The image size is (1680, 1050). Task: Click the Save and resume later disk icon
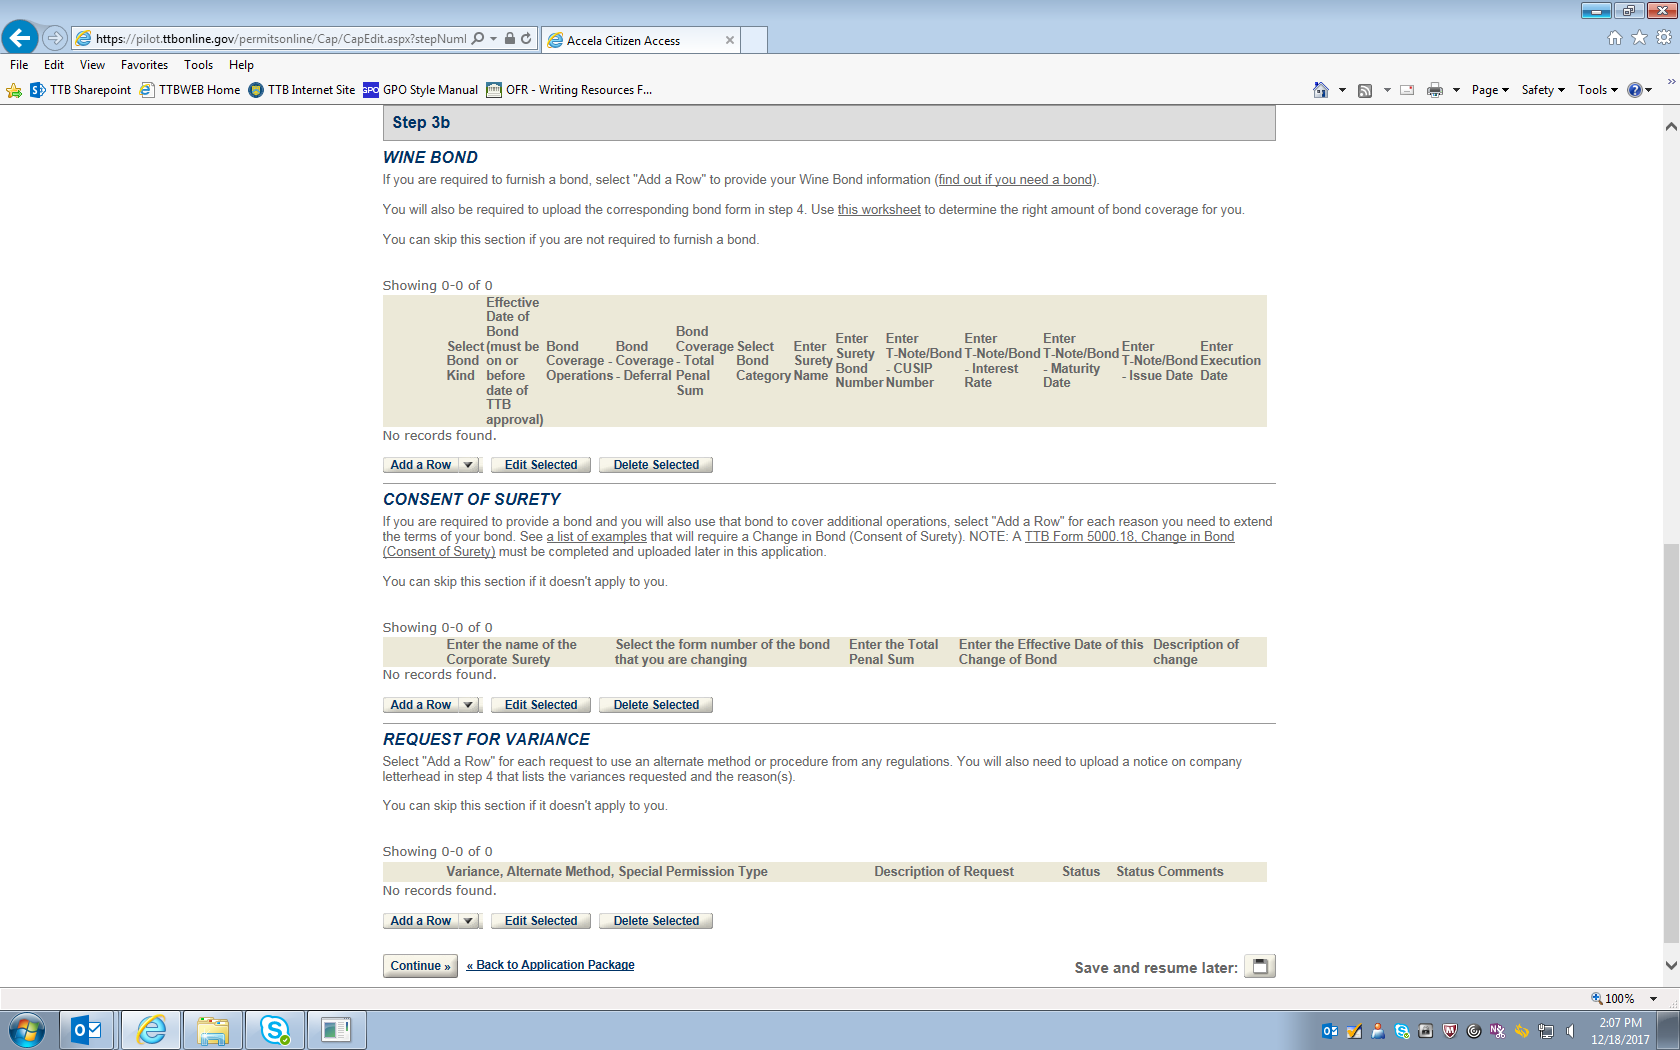click(1260, 966)
